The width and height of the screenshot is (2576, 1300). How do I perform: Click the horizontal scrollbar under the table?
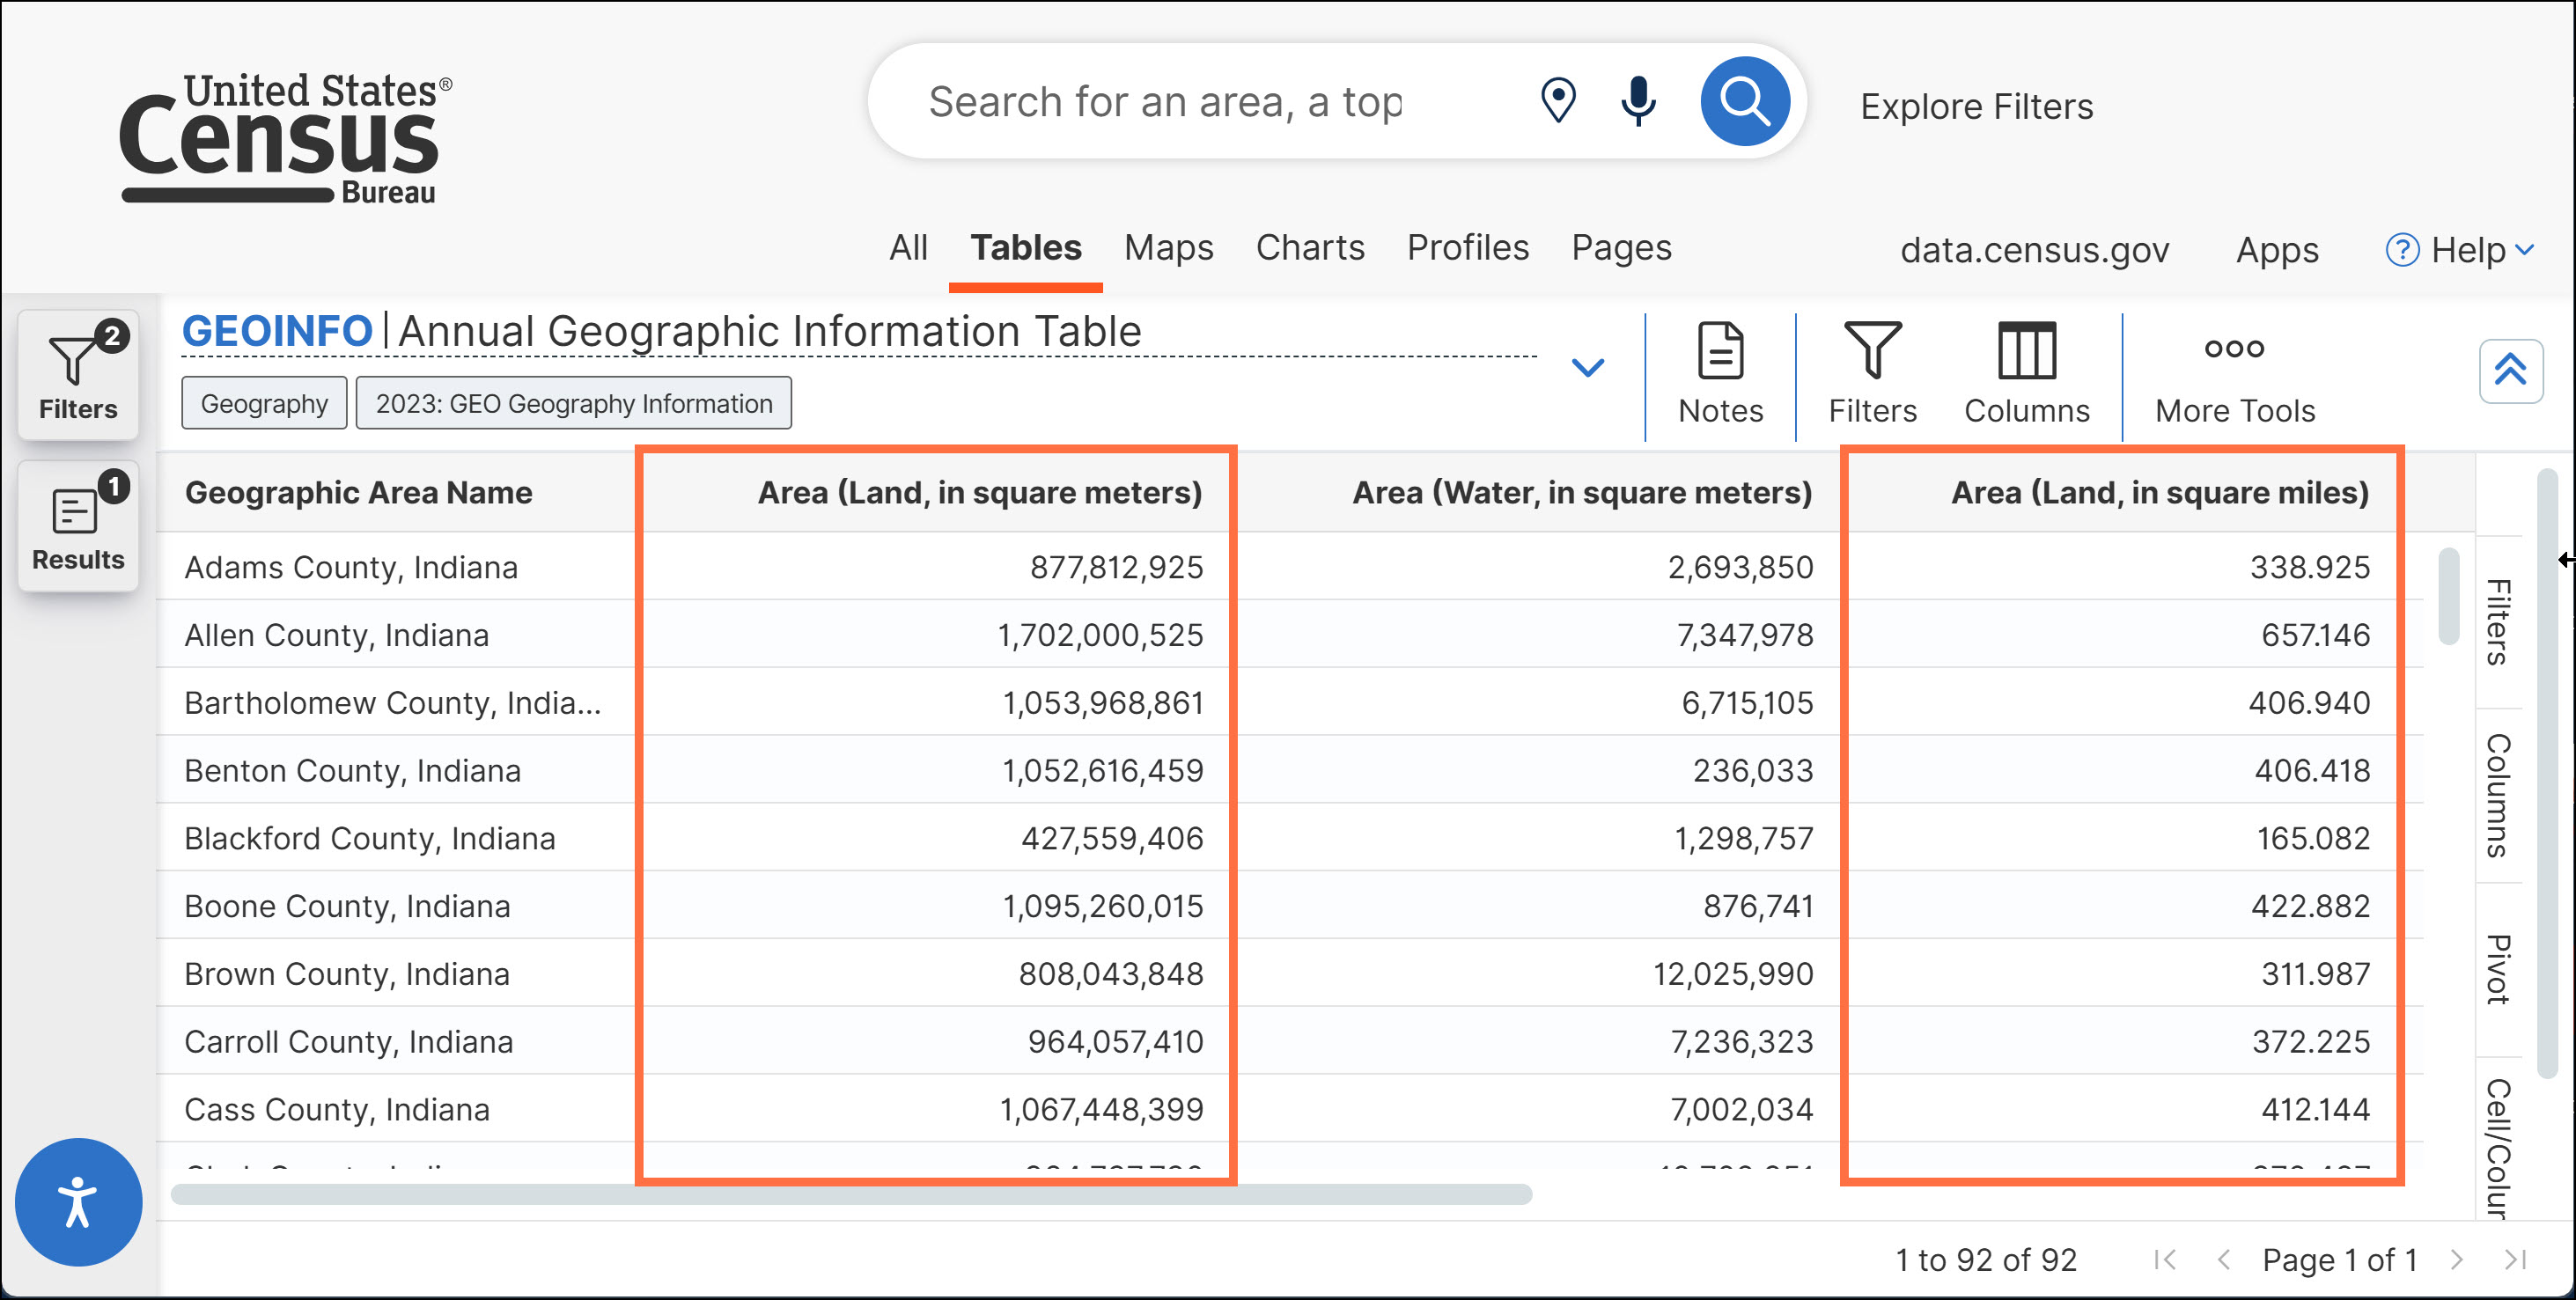pos(850,1194)
